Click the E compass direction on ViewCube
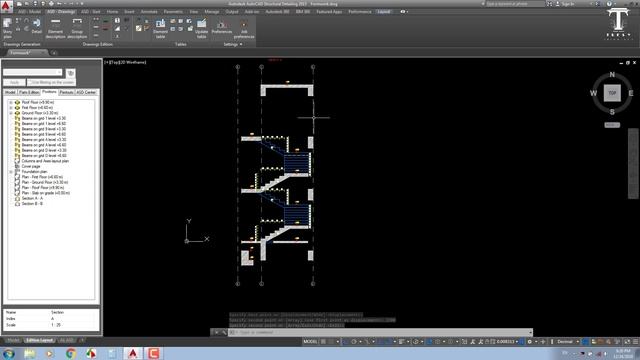The width and height of the screenshot is (640, 360). tap(631, 93)
